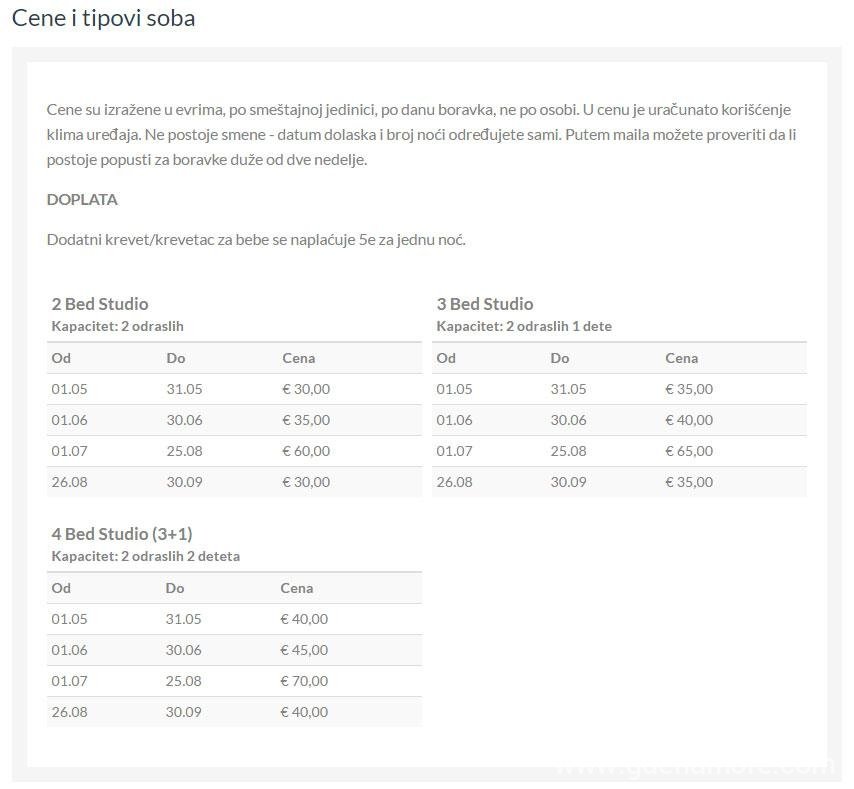The image size is (854, 789).
Task: Click the € 60,00 price cell
Action: [306, 451]
